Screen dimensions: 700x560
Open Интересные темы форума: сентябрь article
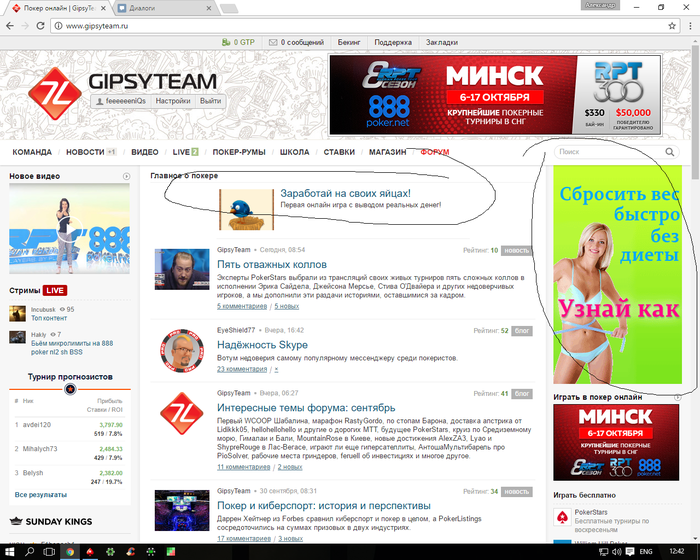point(306,408)
